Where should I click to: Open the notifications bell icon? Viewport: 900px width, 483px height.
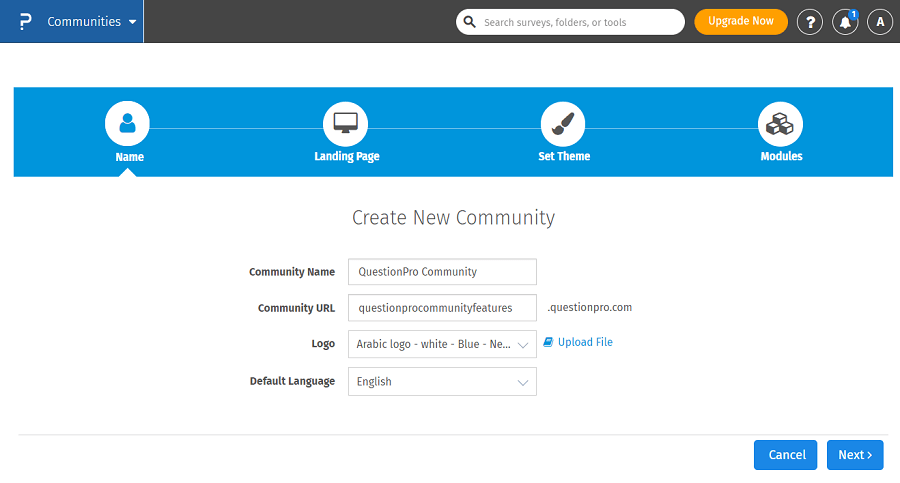coord(845,22)
